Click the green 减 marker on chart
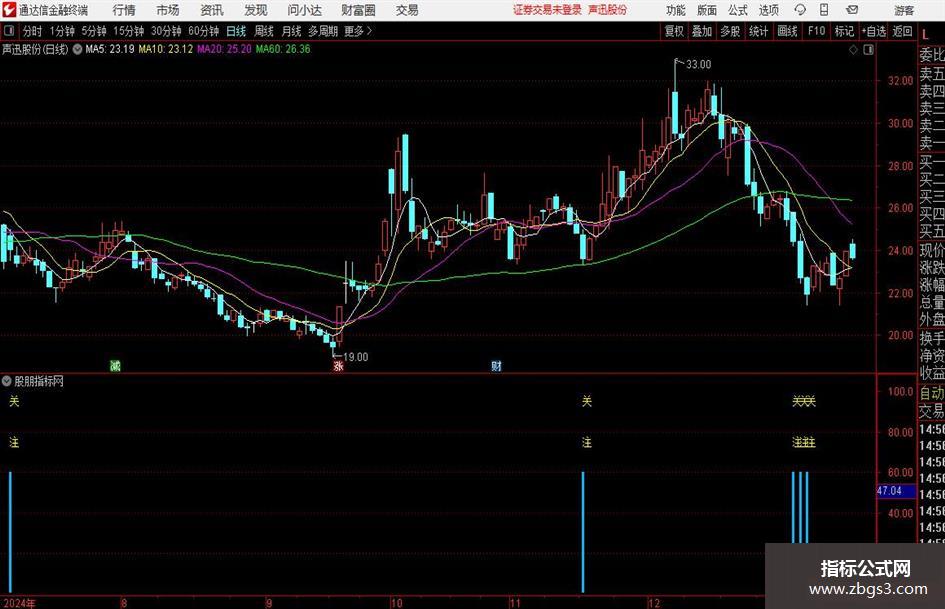945x609 pixels. pyautogui.click(x=115, y=365)
